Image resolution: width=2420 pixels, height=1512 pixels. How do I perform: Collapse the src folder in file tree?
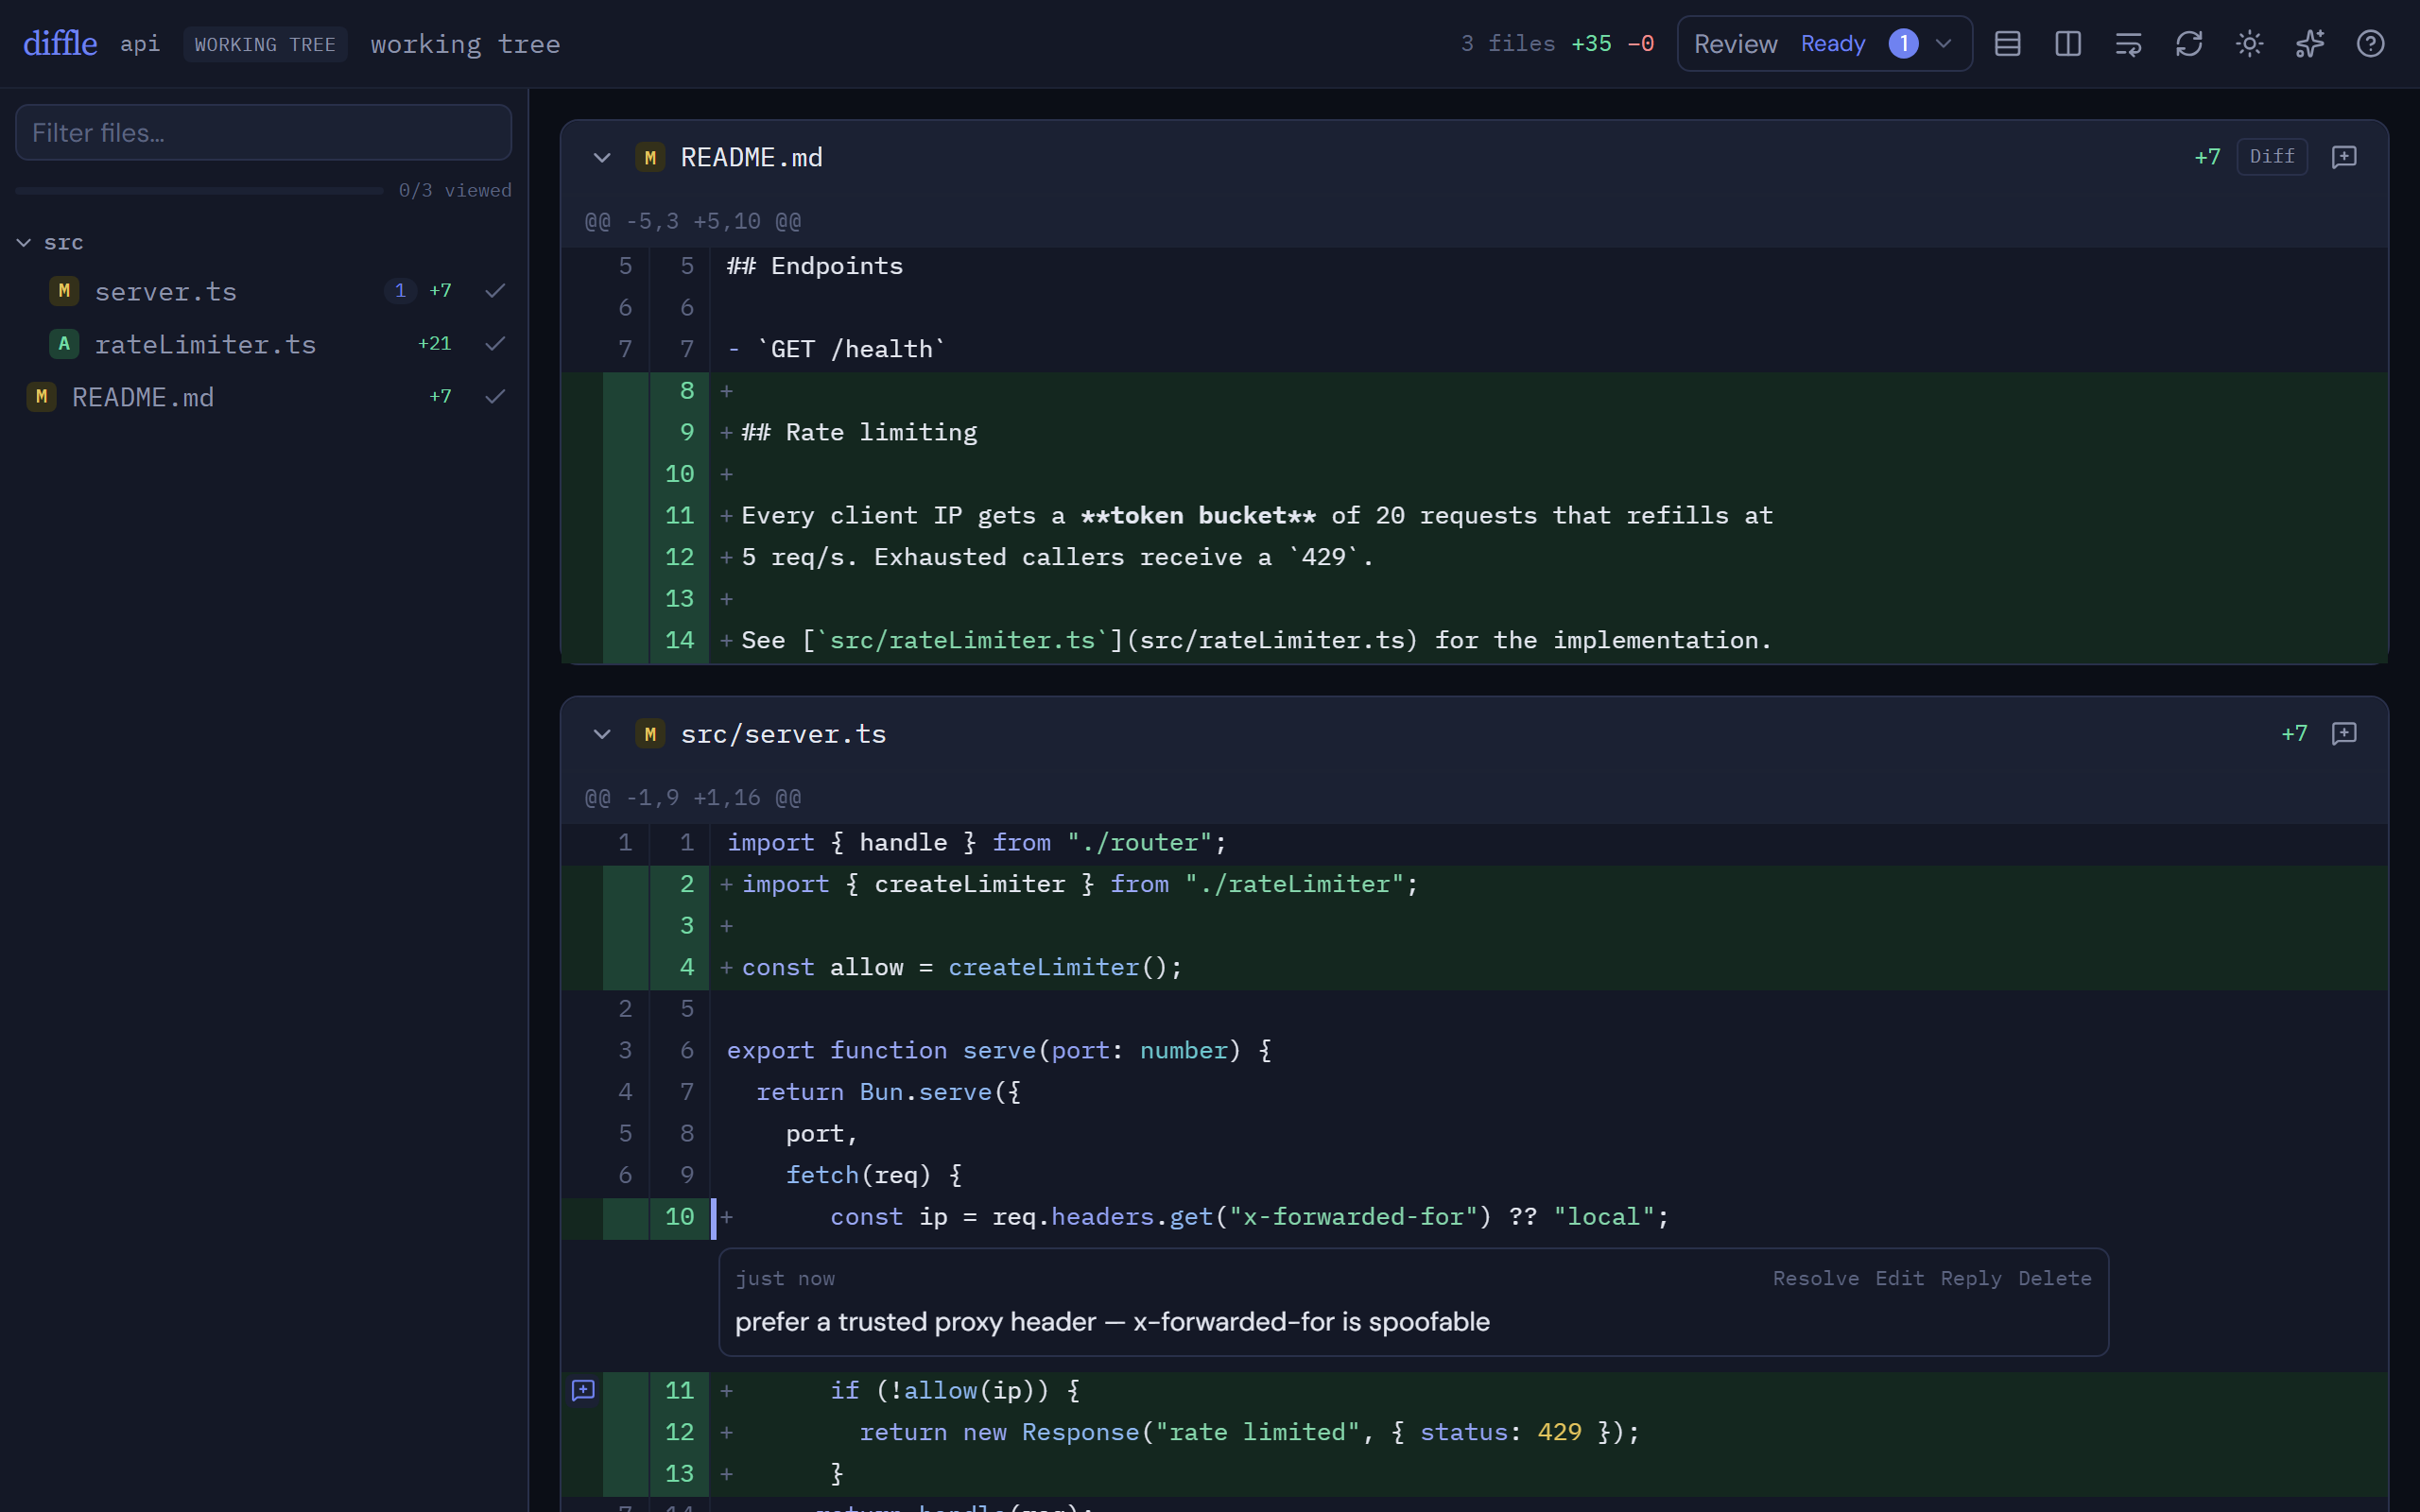(x=24, y=243)
